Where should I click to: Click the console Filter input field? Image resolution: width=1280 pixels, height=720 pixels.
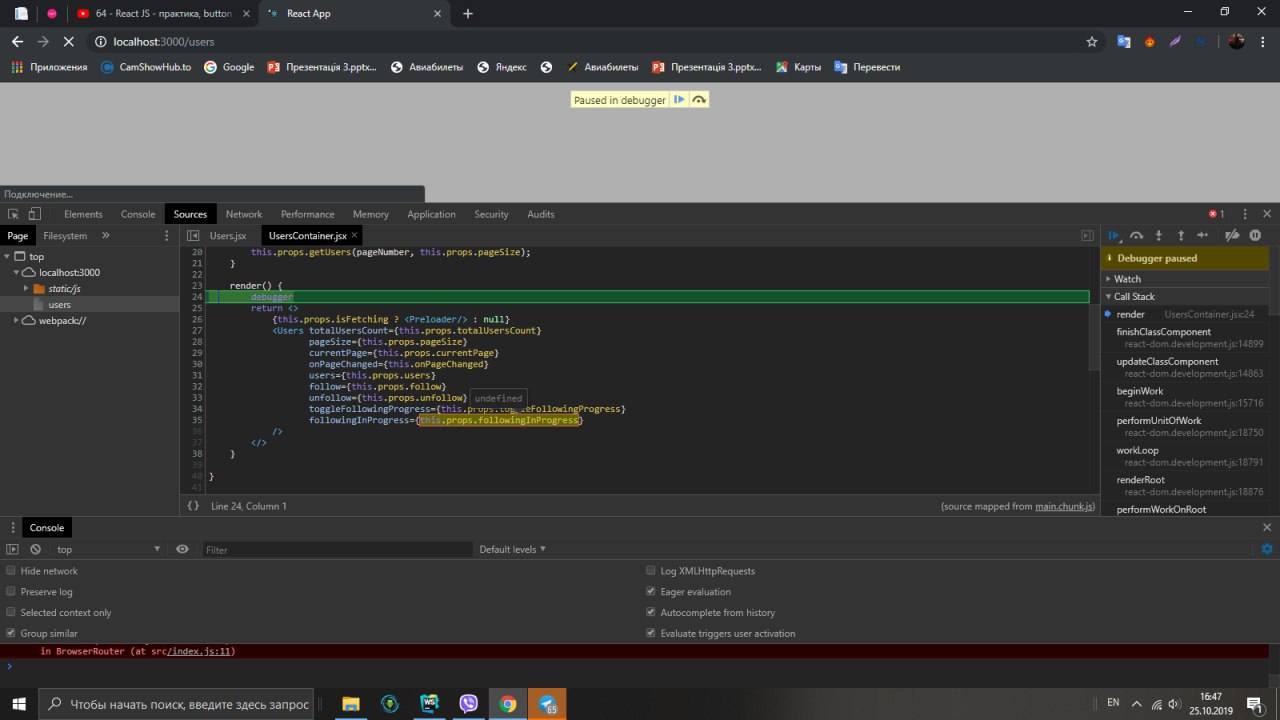pos(337,549)
